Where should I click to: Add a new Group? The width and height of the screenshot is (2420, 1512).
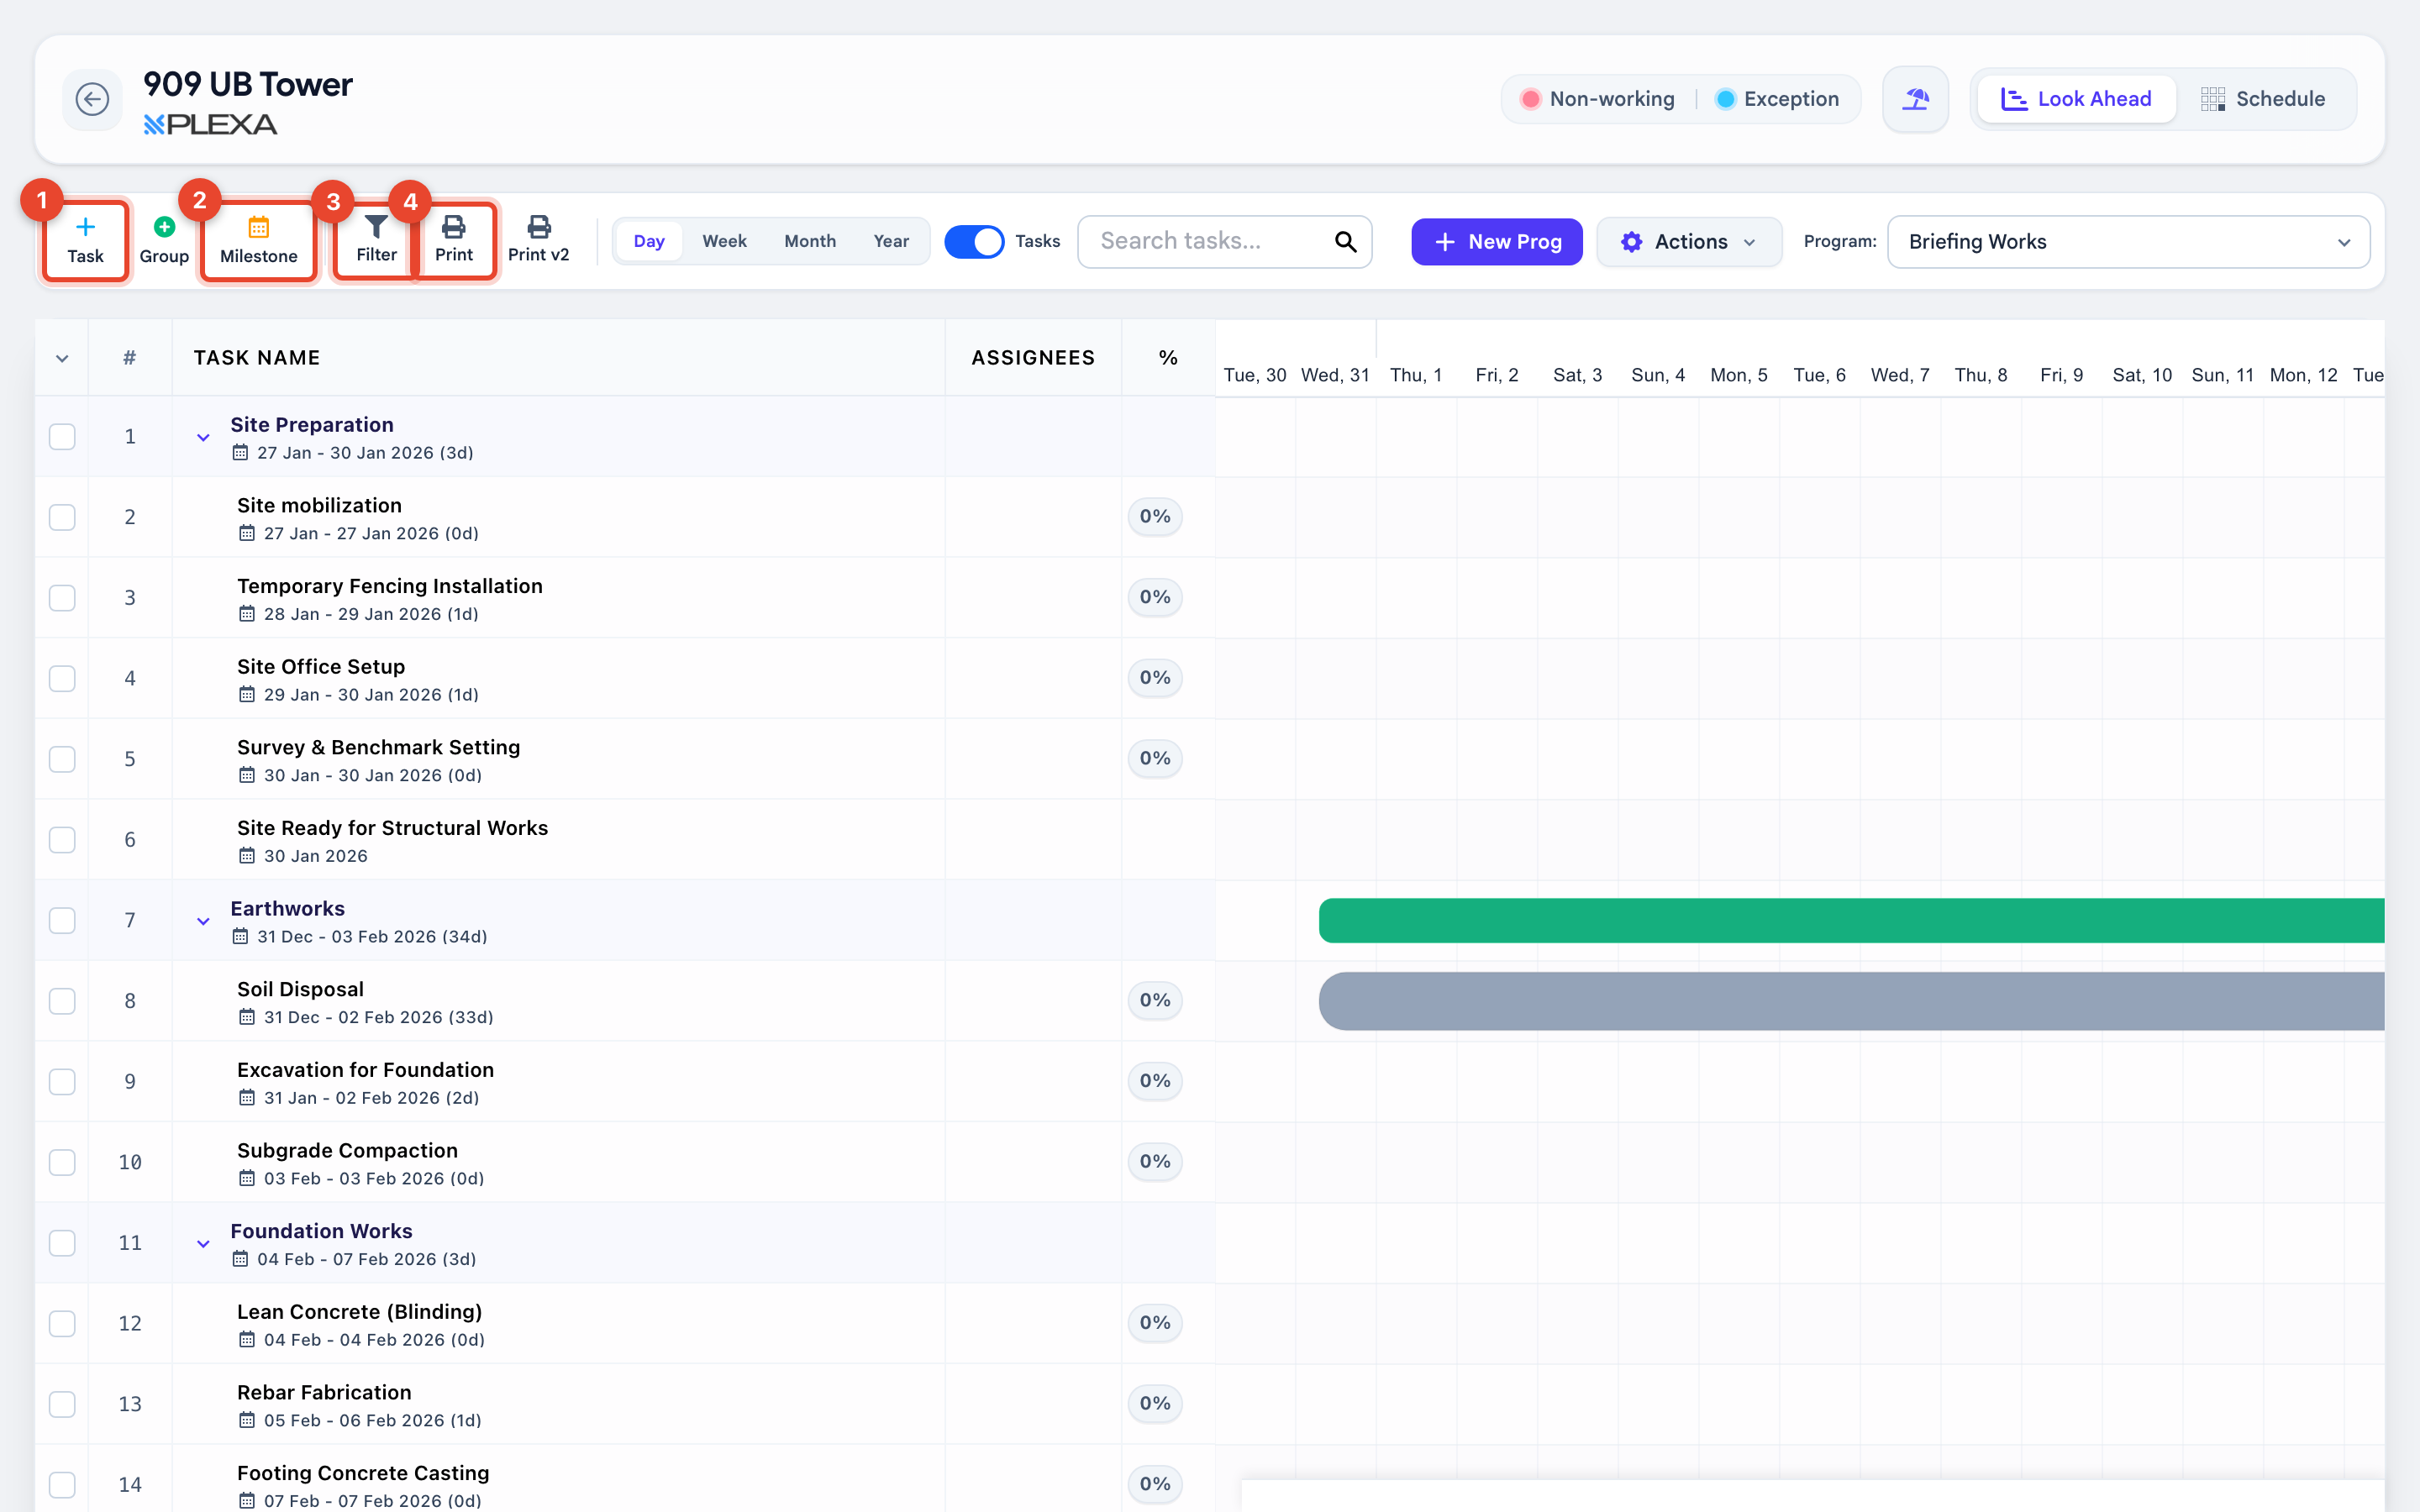pos(164,241)
